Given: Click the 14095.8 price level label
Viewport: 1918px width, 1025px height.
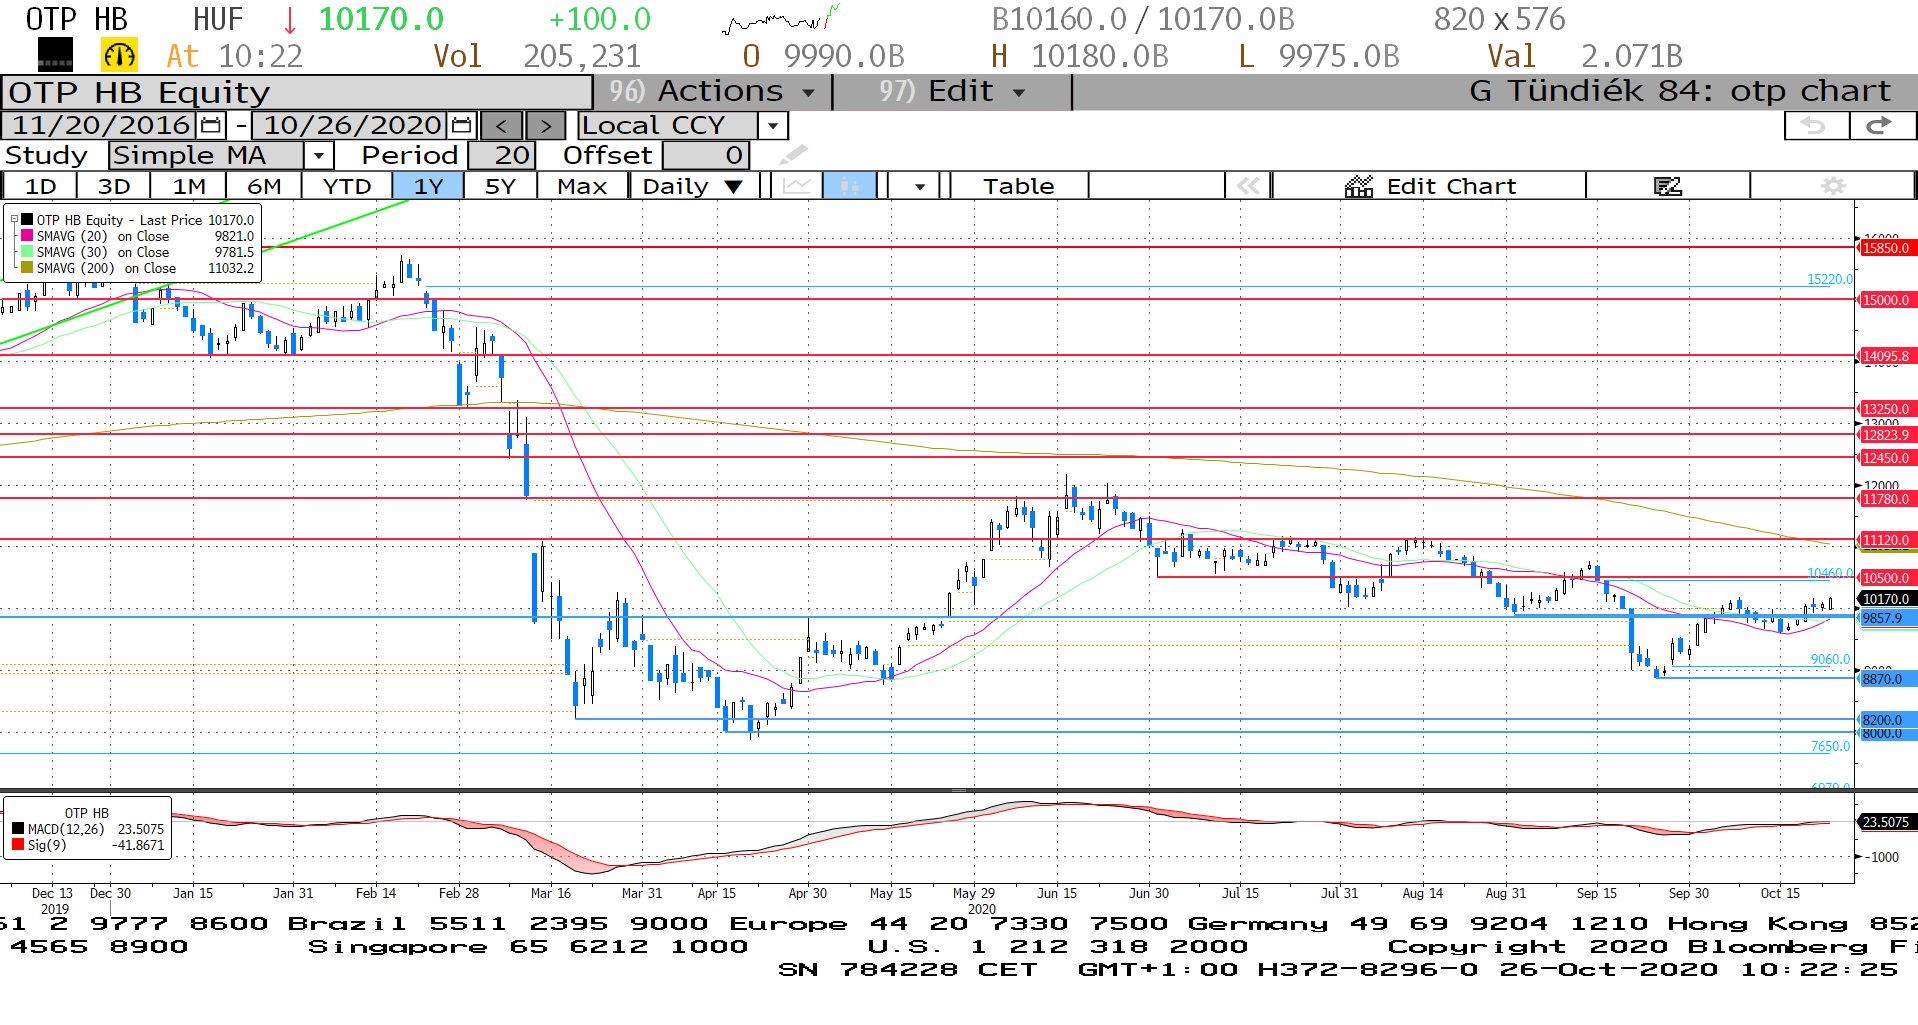Looking at the screenshot, I should [x=1886, y=356].
